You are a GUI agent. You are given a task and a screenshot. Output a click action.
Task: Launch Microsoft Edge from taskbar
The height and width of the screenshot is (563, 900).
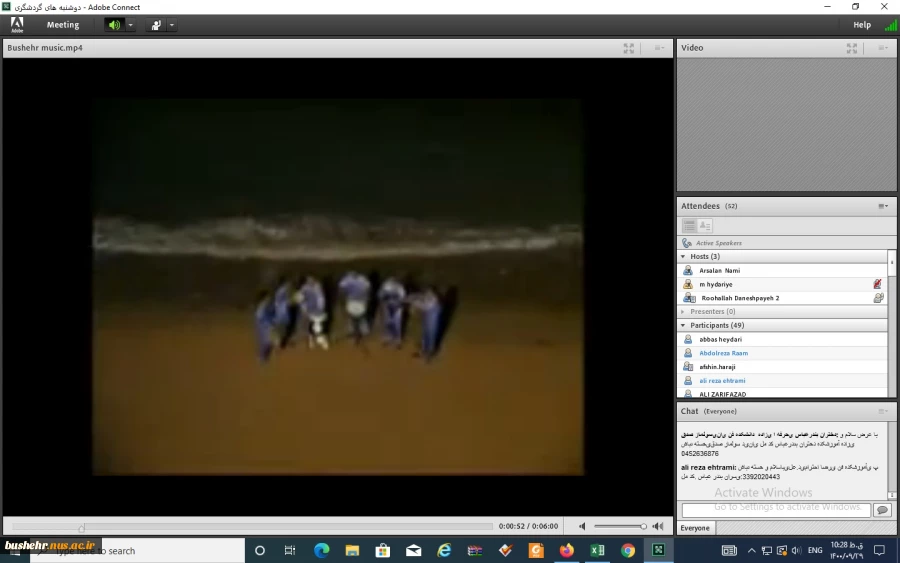[x=321, y=551]
